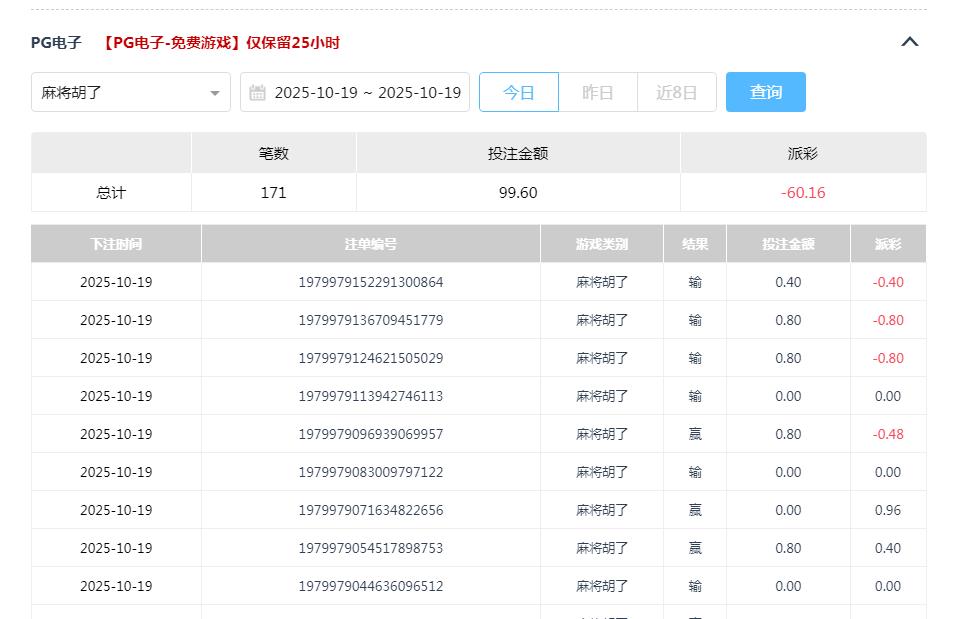This screenshot has height=619, width=962.
Task: Click the 结果 column header
Action: (694, 243)
